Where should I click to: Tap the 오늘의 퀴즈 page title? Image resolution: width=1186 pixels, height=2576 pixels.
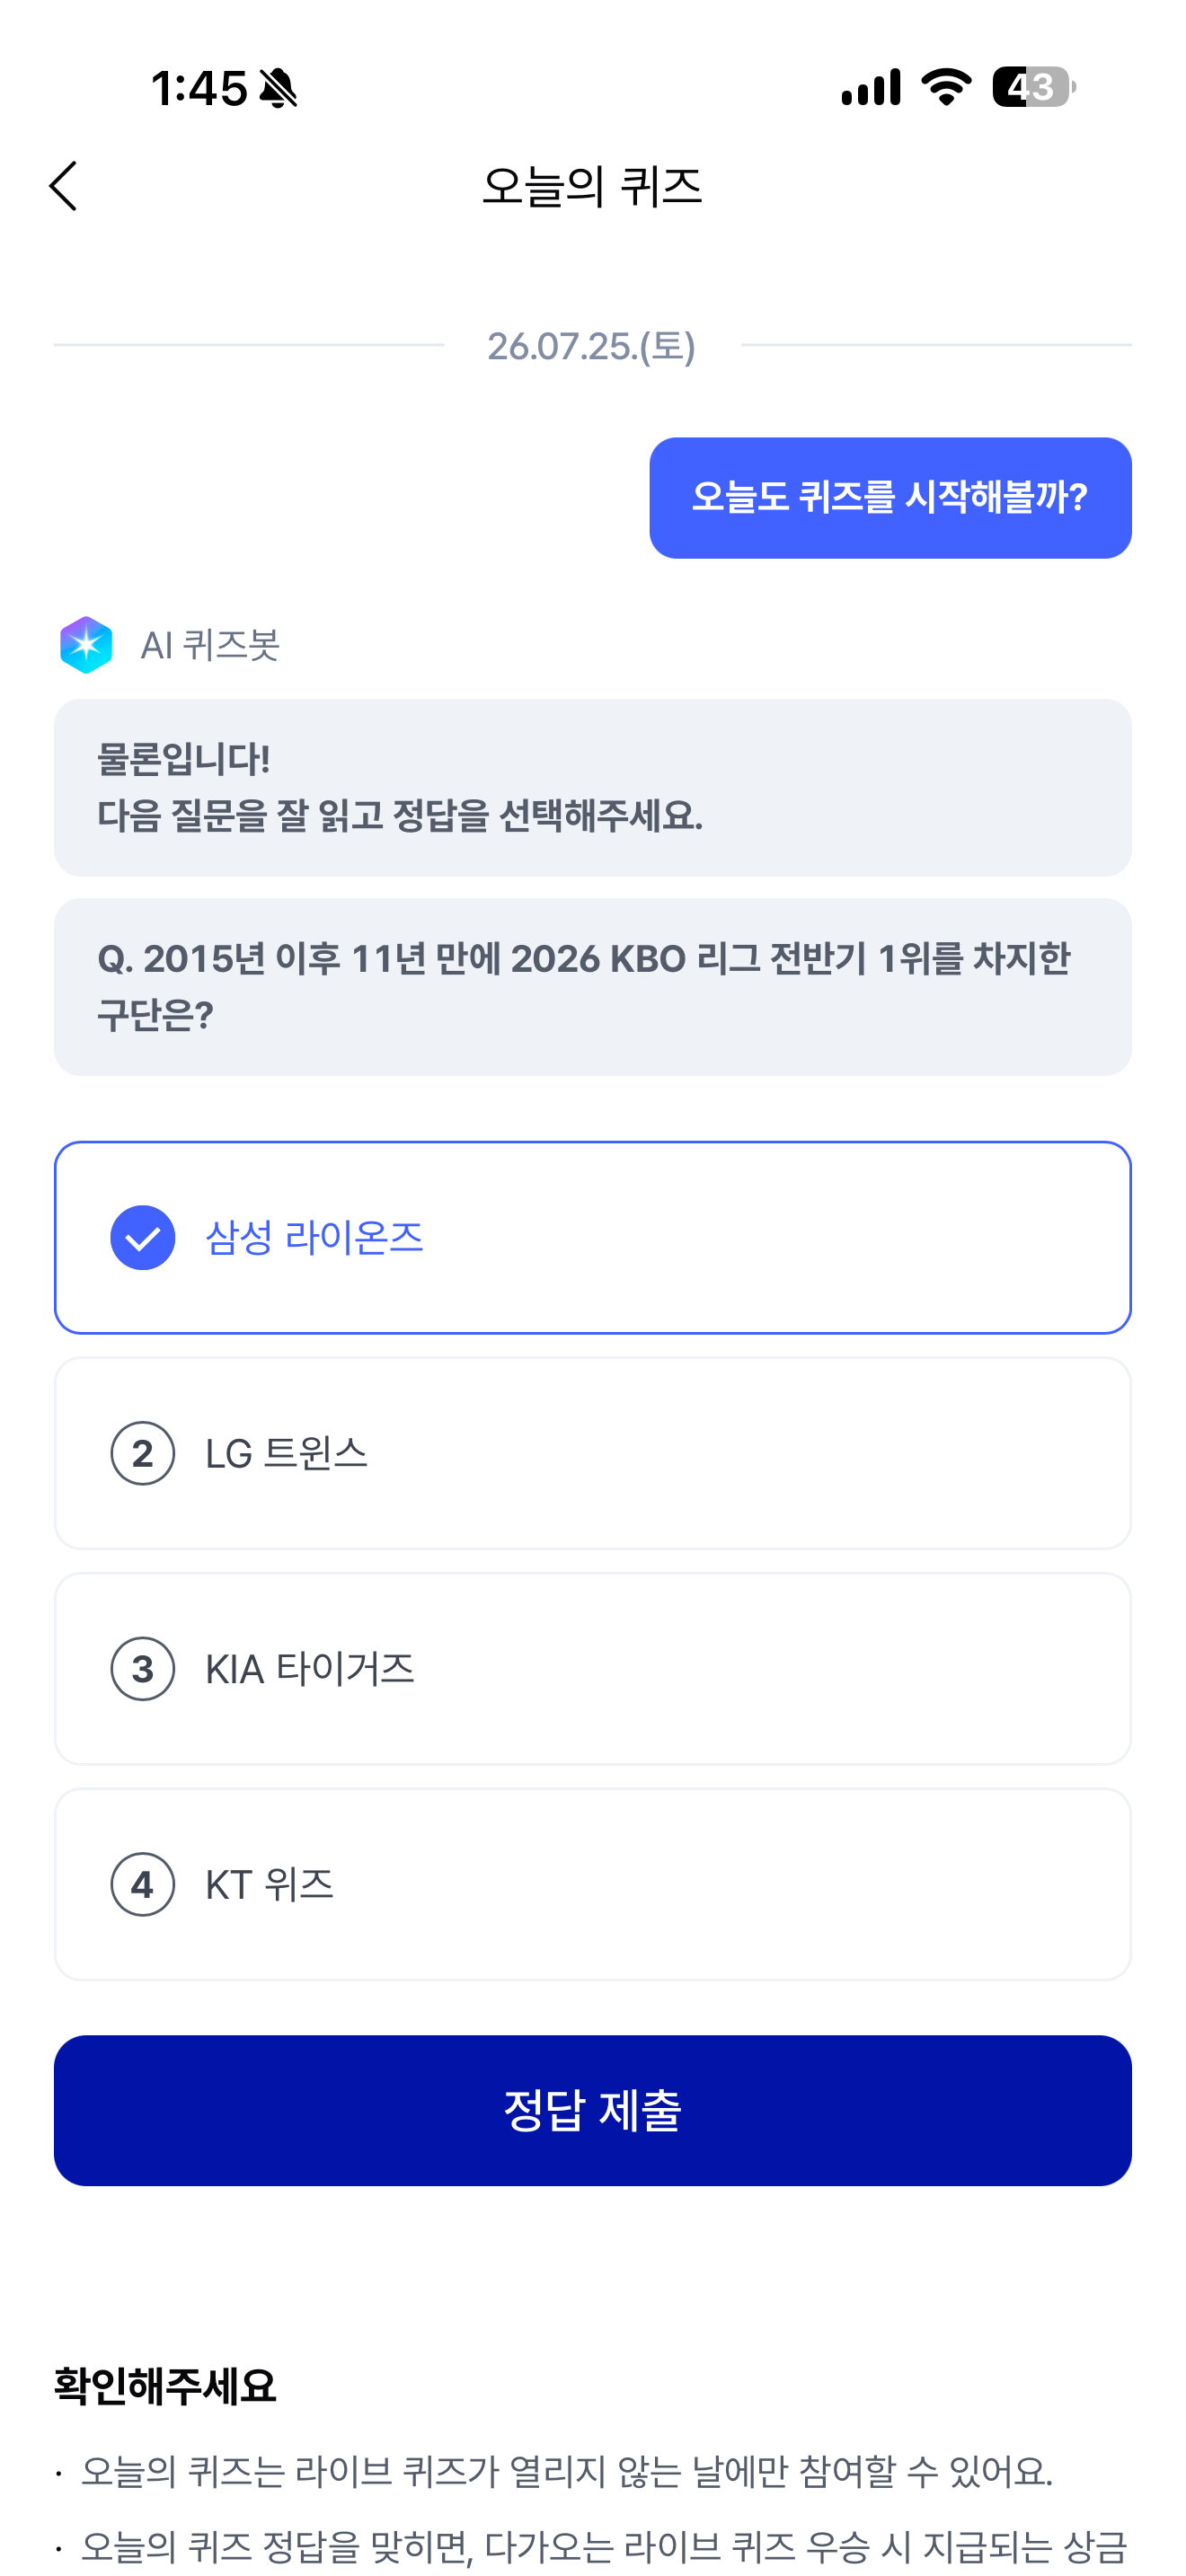592,187
